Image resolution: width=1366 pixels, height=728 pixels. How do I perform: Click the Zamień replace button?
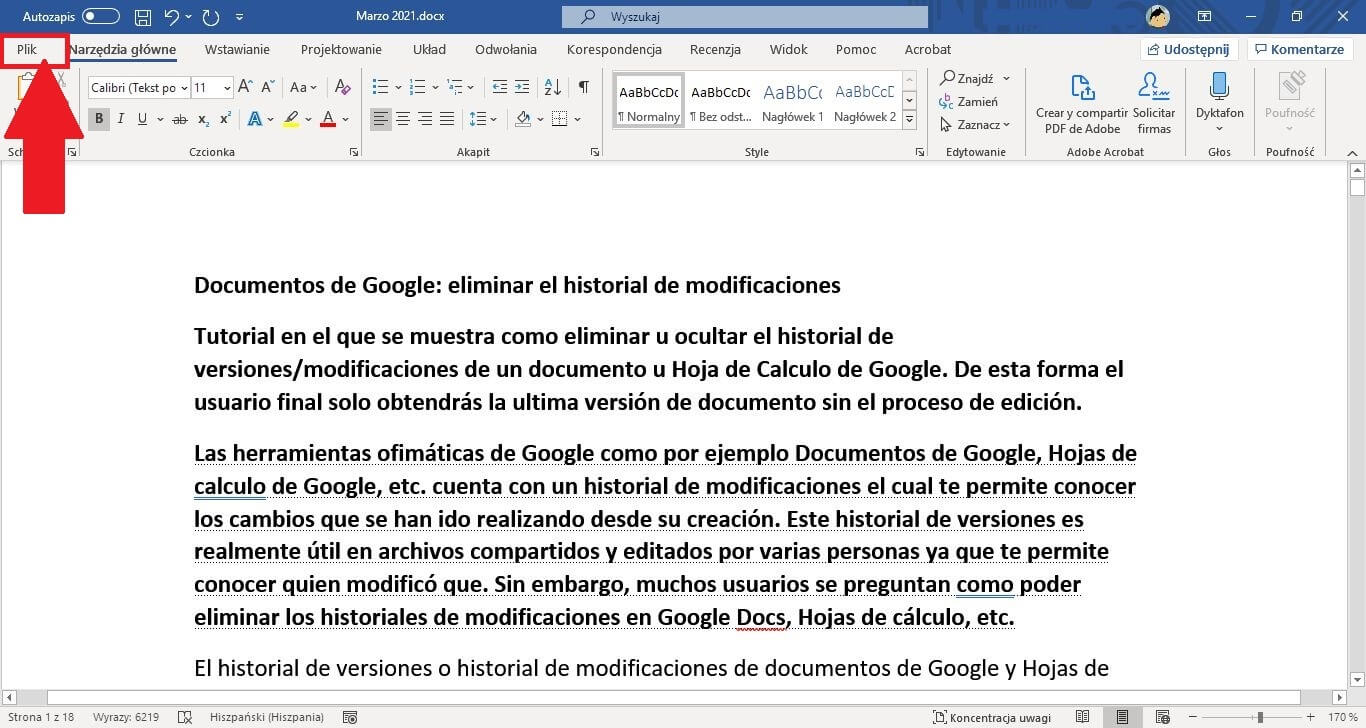click(968, 101)
